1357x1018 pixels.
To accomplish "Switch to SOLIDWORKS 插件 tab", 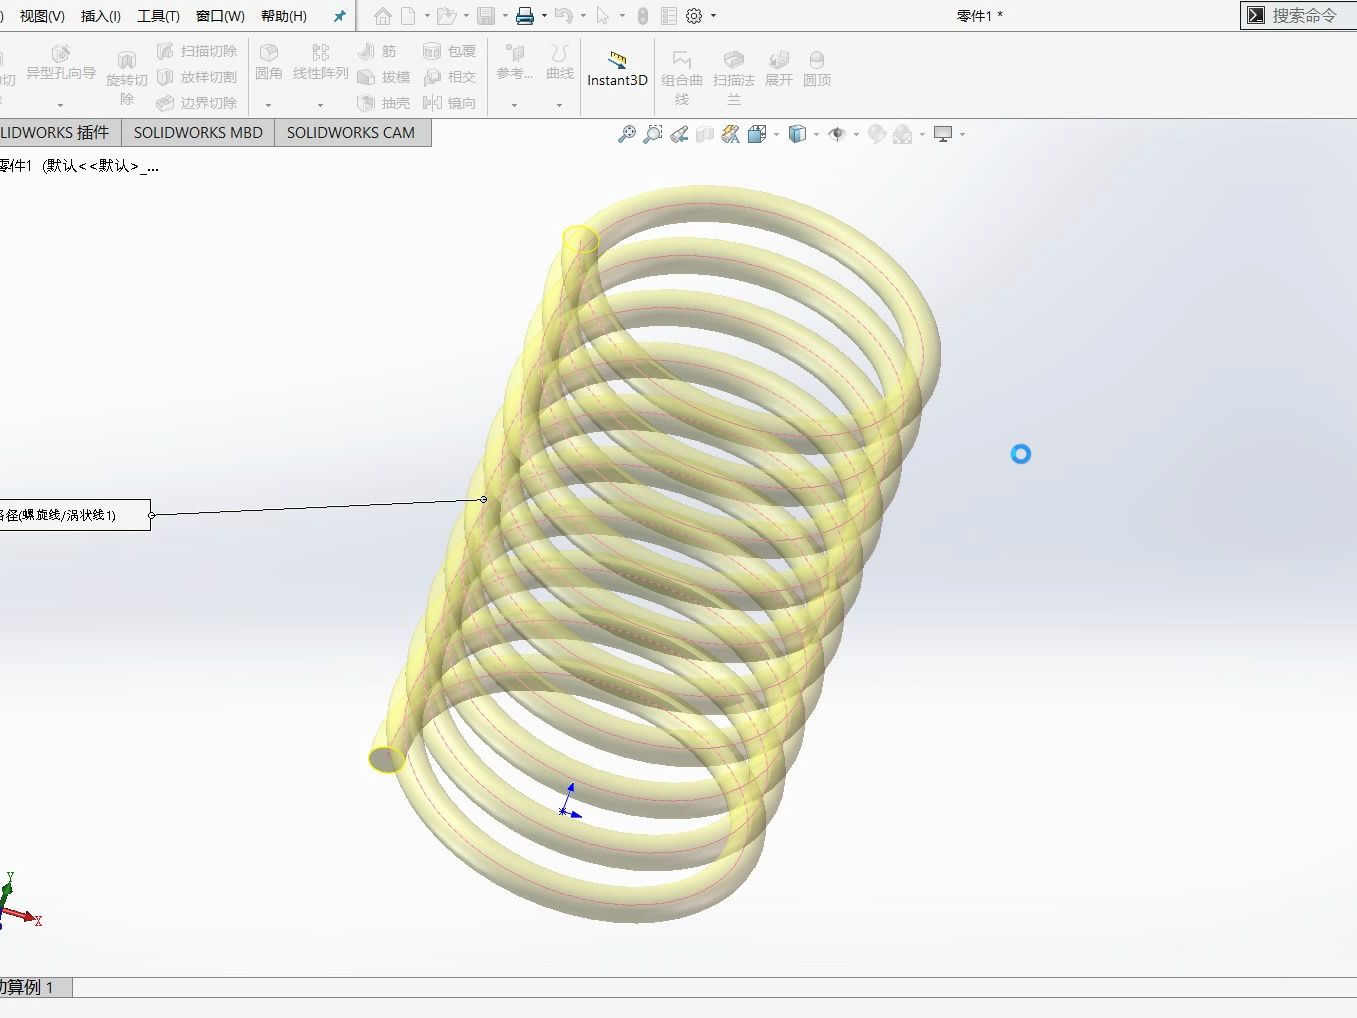I will click(58, 132).
